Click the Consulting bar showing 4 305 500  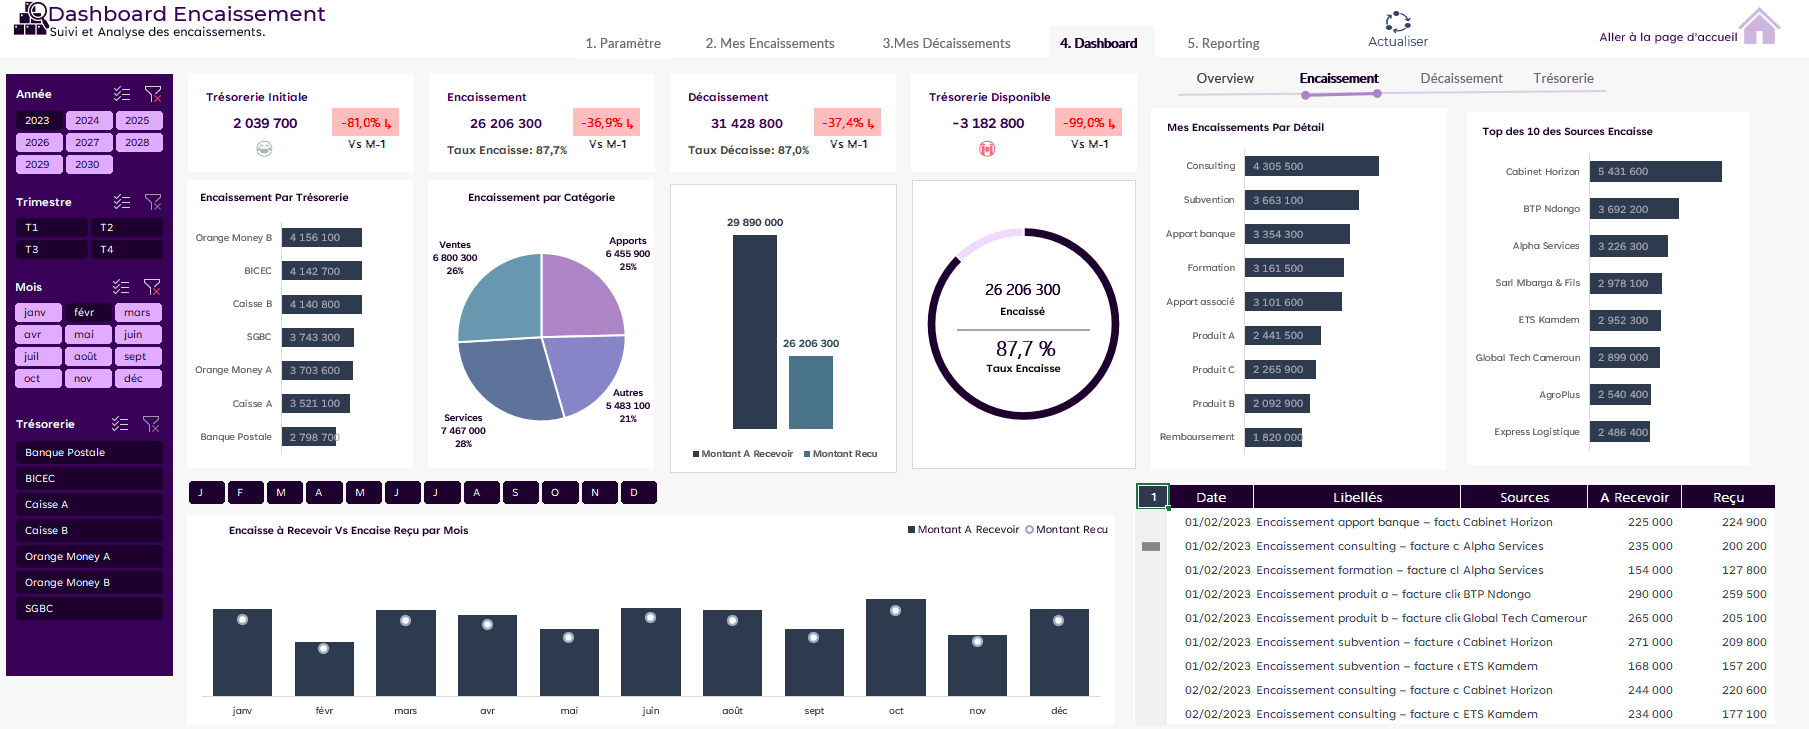(1312, 166)
